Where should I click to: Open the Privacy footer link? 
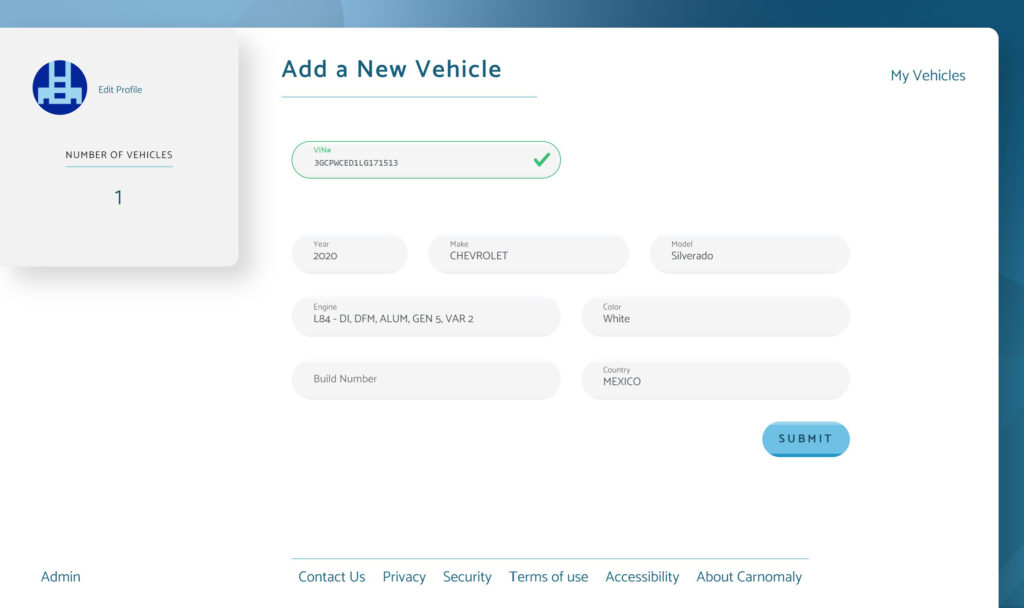click(404, 577)
